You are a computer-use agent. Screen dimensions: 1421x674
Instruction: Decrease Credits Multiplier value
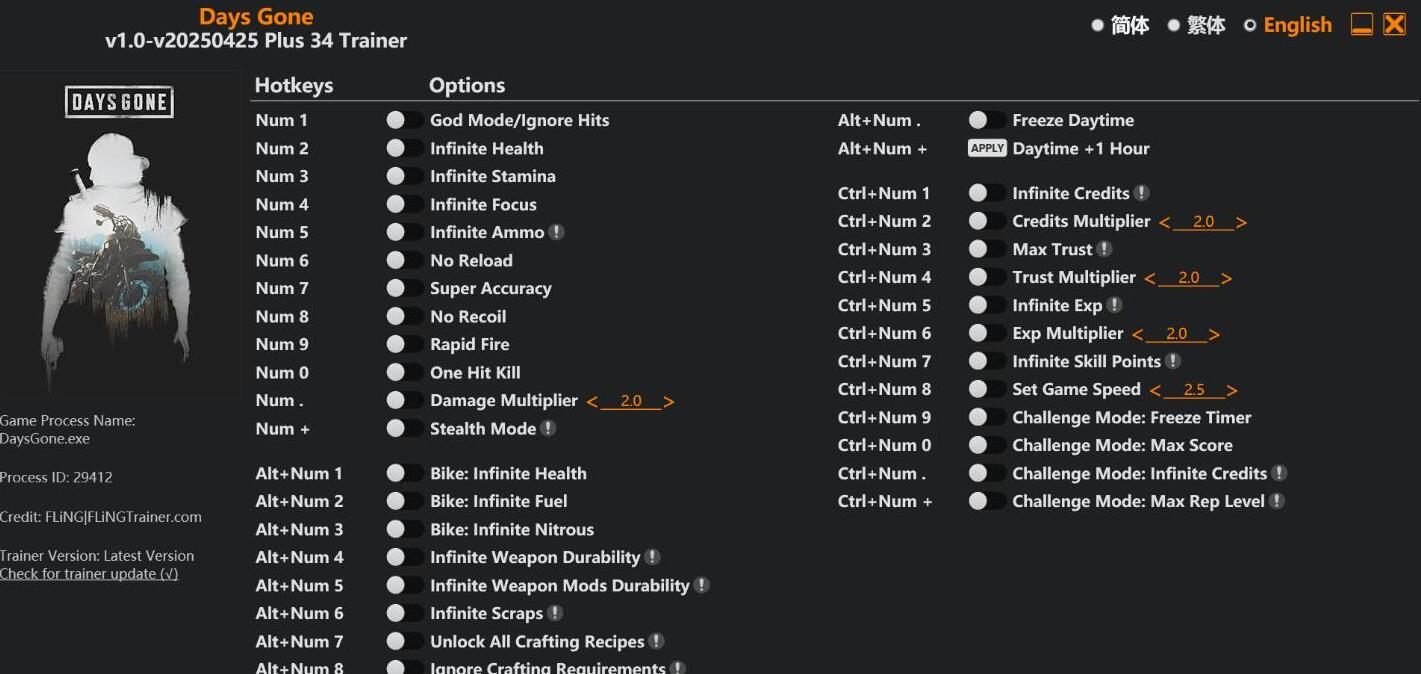pyautogui.click(x=1164, y=222)
